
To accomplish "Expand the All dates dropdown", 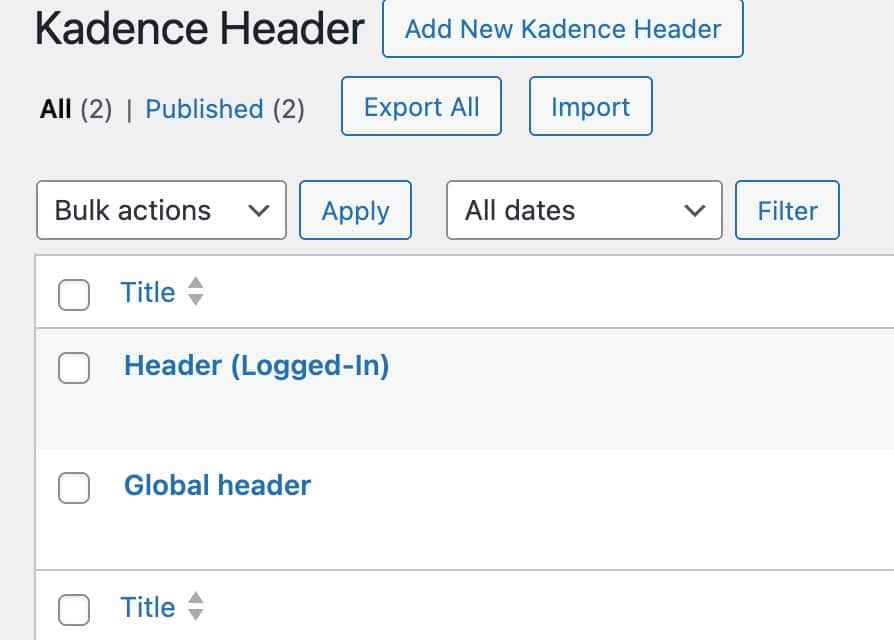I will click(x=584, y=210).
